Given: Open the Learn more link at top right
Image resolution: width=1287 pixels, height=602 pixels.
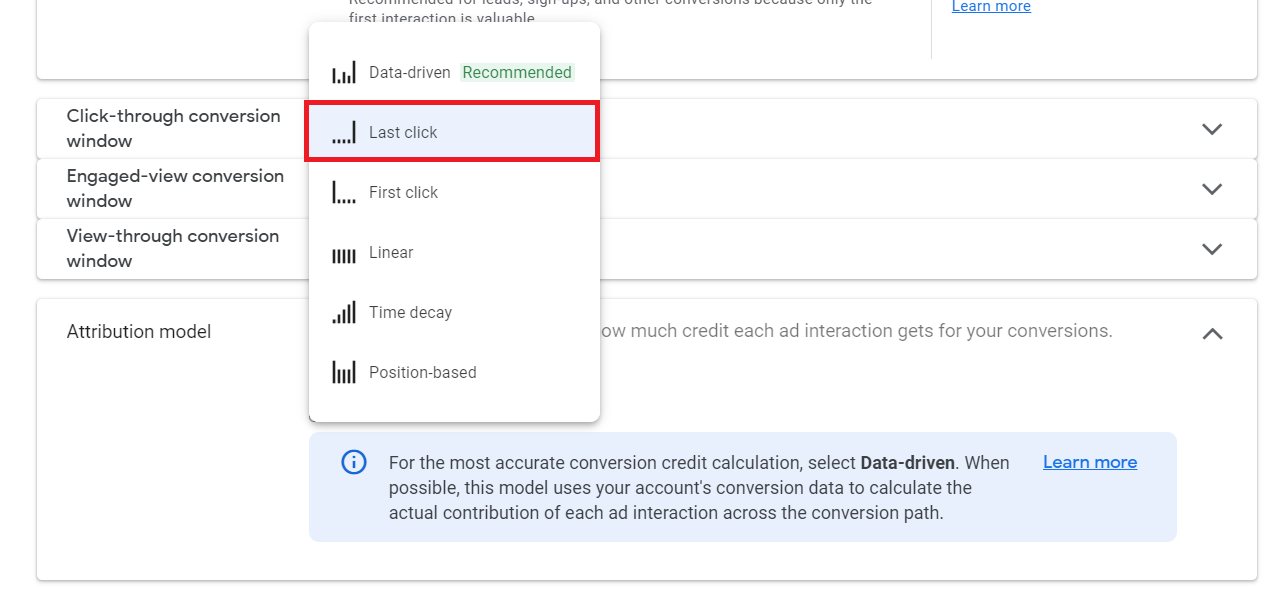Looking at the screenshot, I should [991, 7].
